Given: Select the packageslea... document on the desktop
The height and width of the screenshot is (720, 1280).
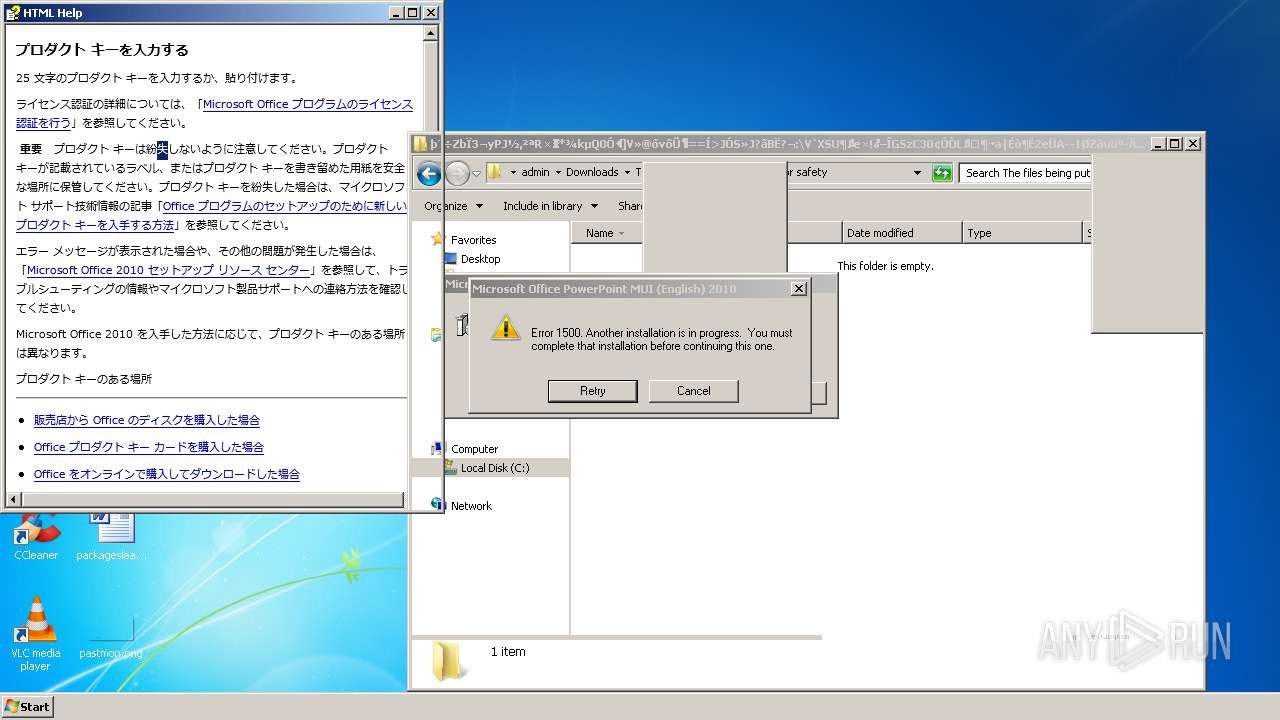Looking at the screenshot, I should (111, 536).
